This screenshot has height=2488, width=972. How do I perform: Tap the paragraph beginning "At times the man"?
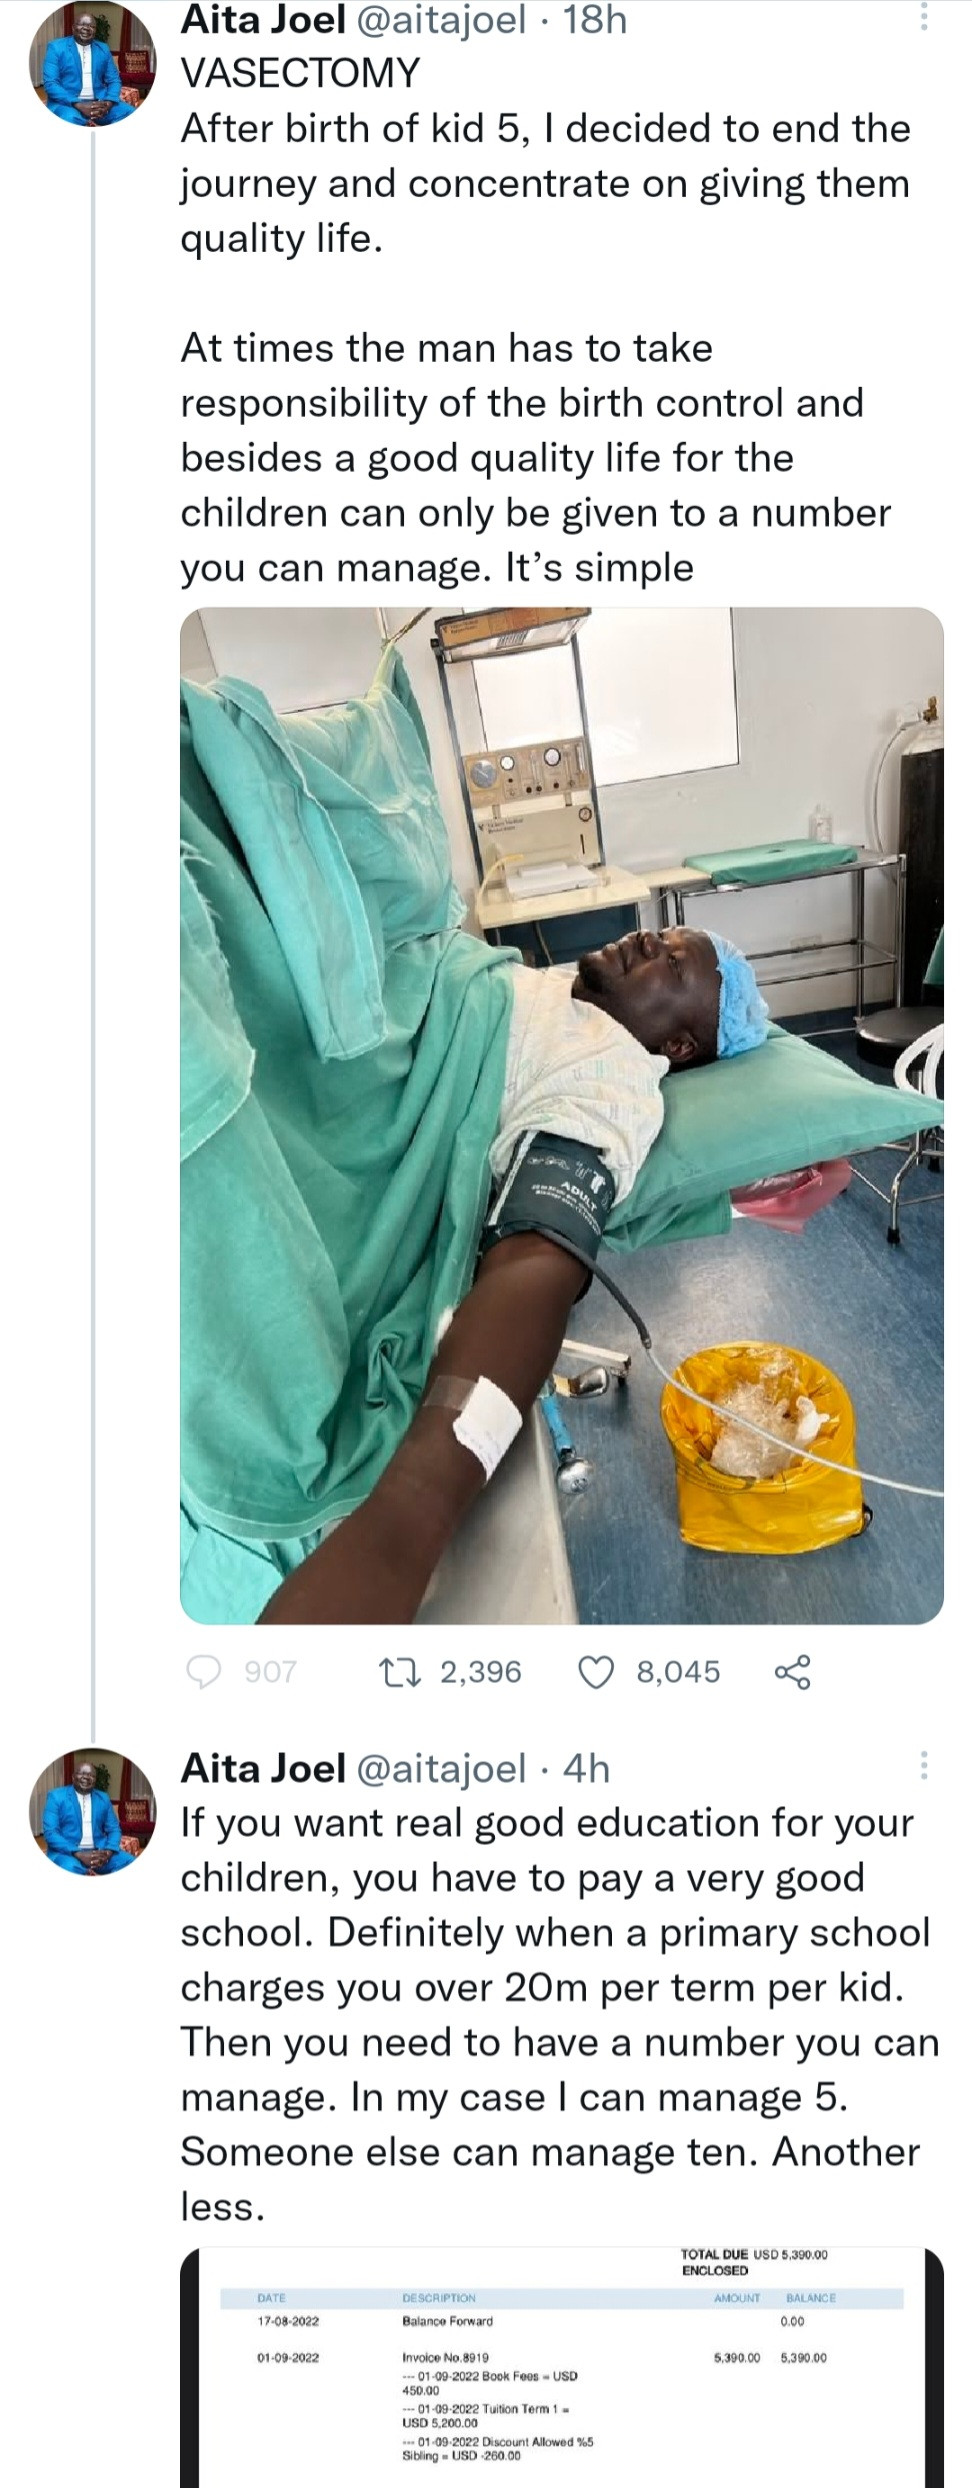535,458
